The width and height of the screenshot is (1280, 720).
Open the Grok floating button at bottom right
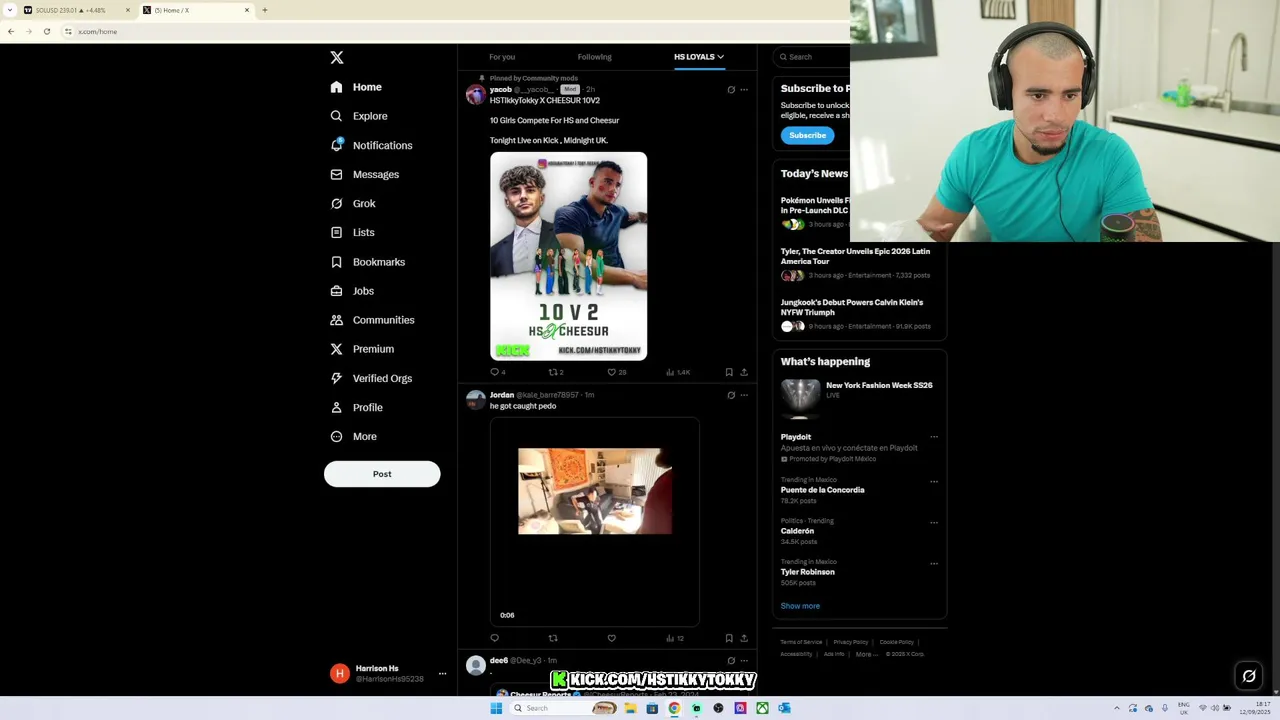click(x=1249, y=676)
